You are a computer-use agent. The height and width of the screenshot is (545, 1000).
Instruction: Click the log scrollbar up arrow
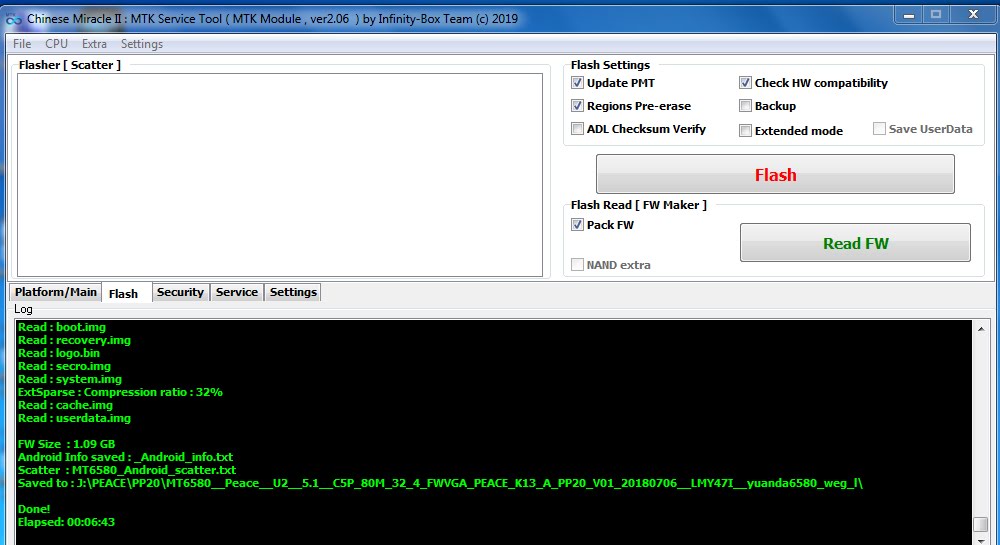981,329
